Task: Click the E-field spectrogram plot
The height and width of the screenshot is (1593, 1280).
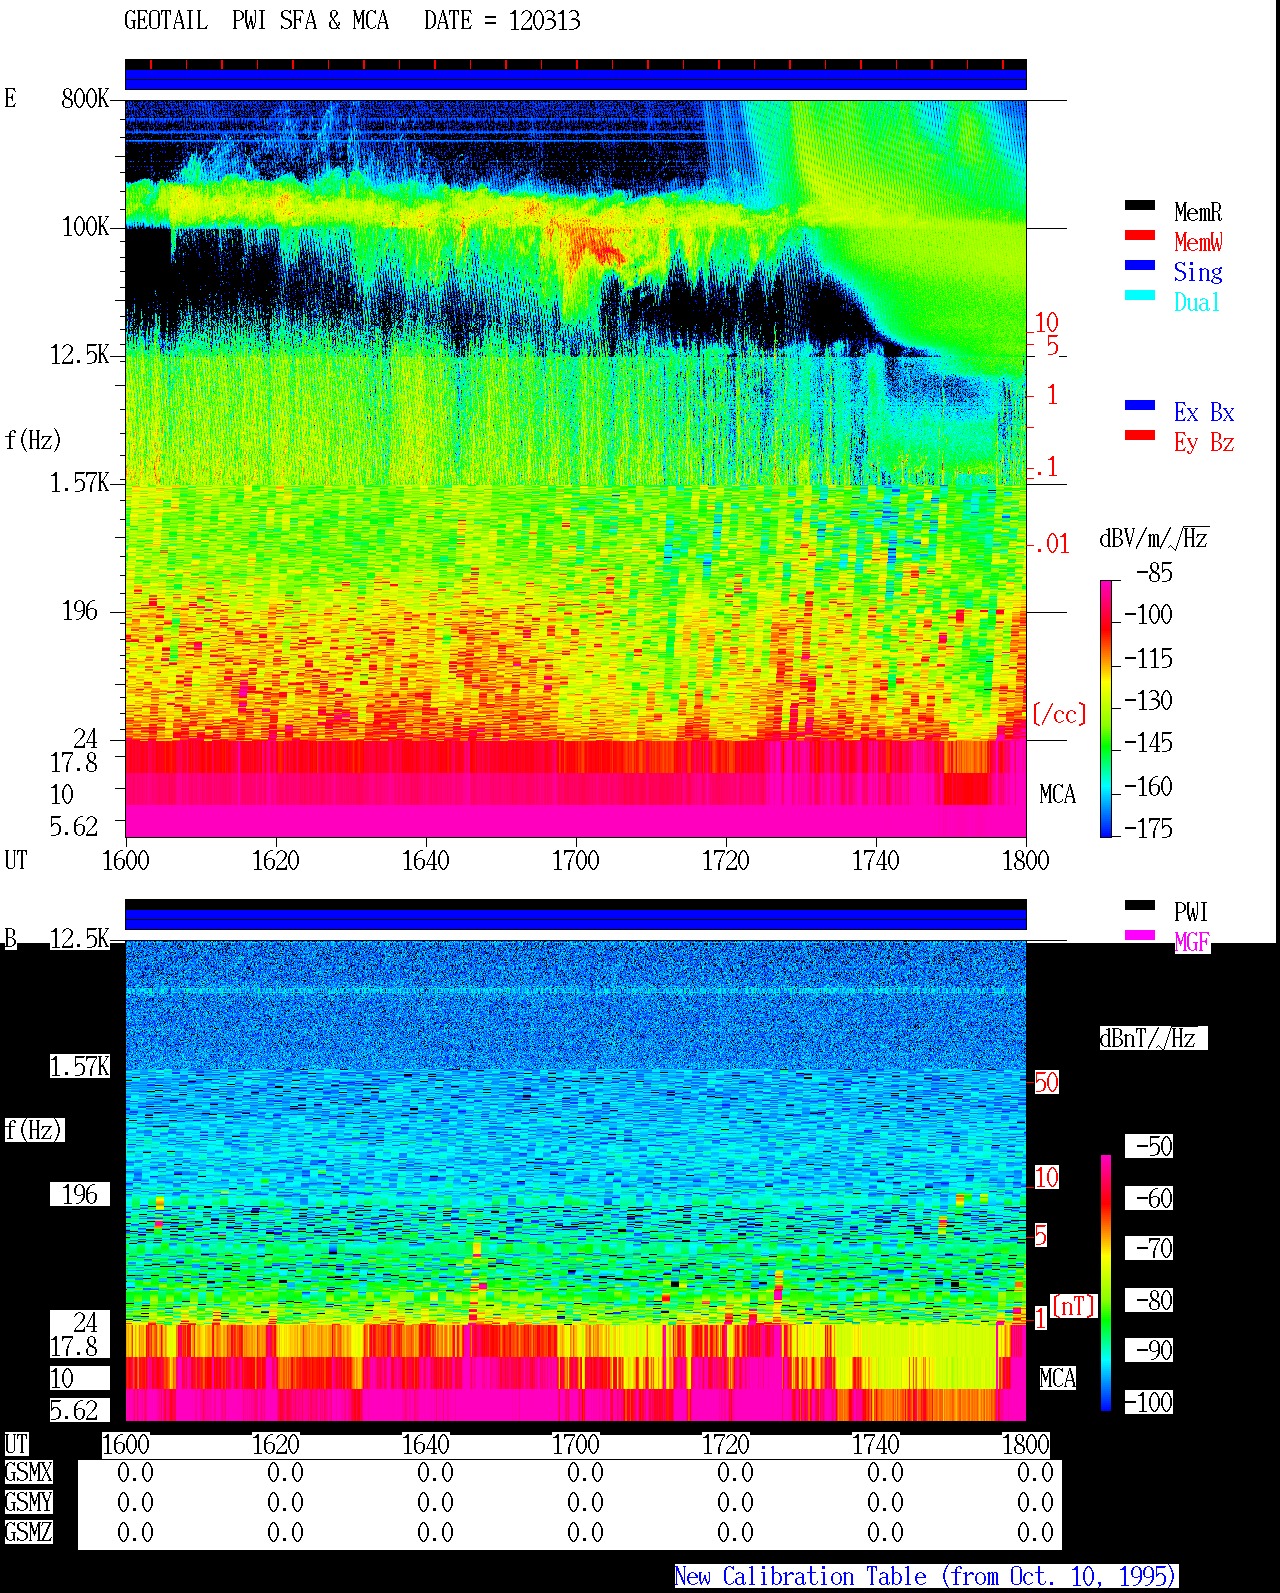Action: point(575,468)
